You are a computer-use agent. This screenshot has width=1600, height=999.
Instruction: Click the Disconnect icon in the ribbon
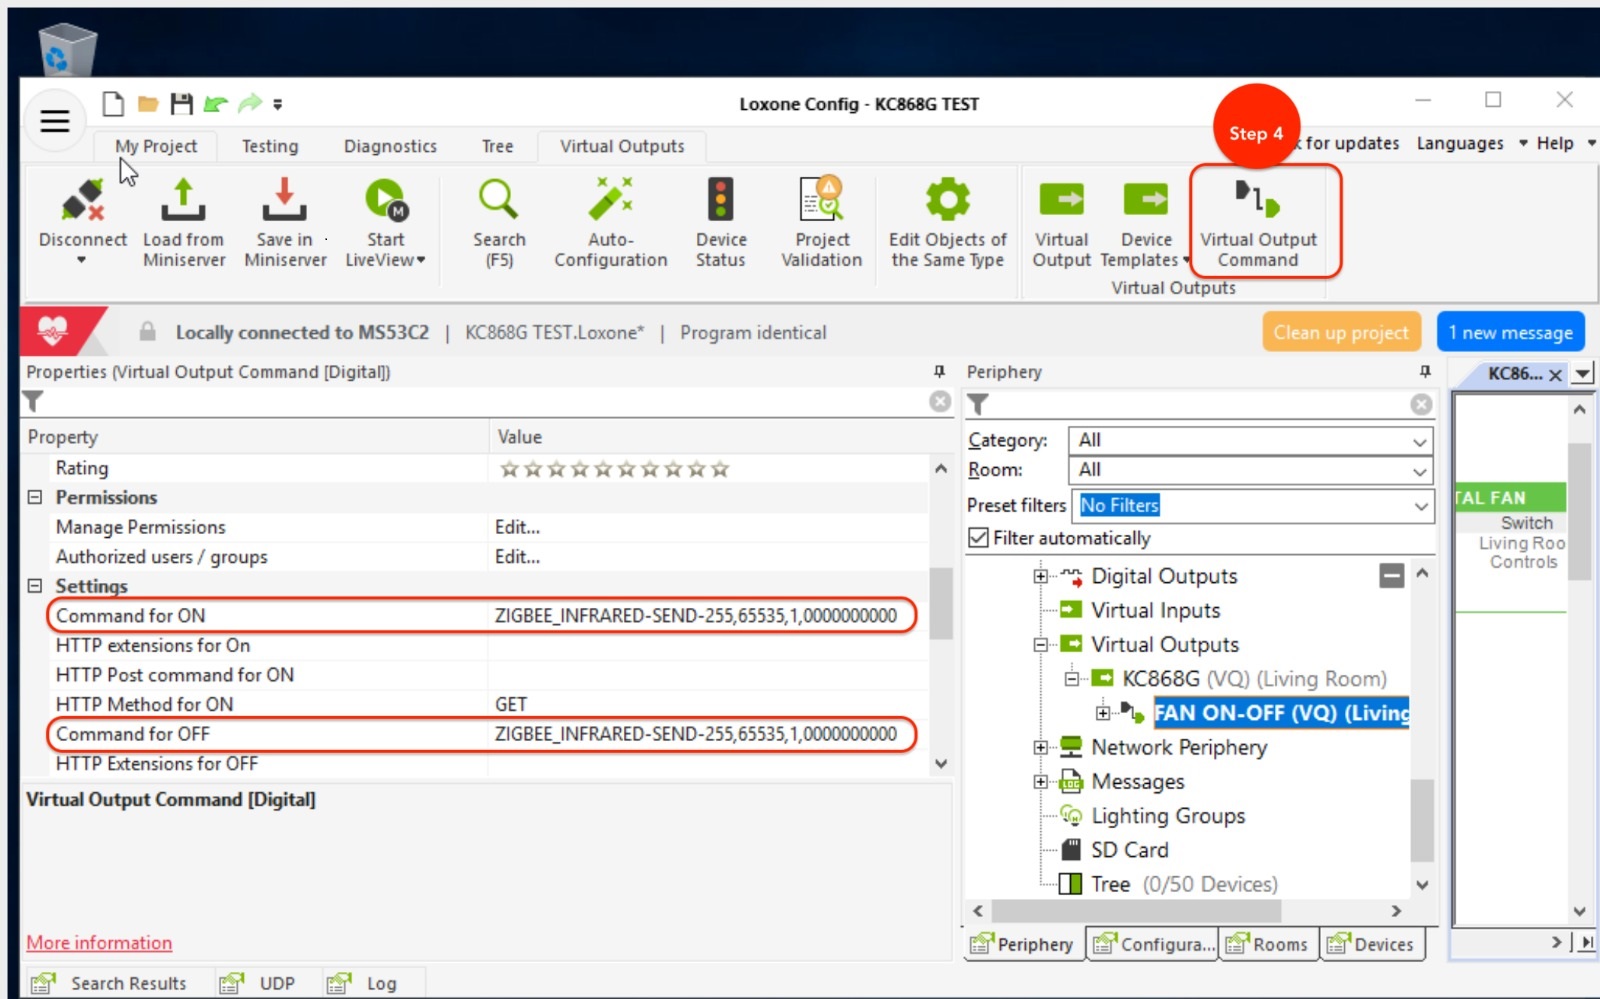[82, 201]
